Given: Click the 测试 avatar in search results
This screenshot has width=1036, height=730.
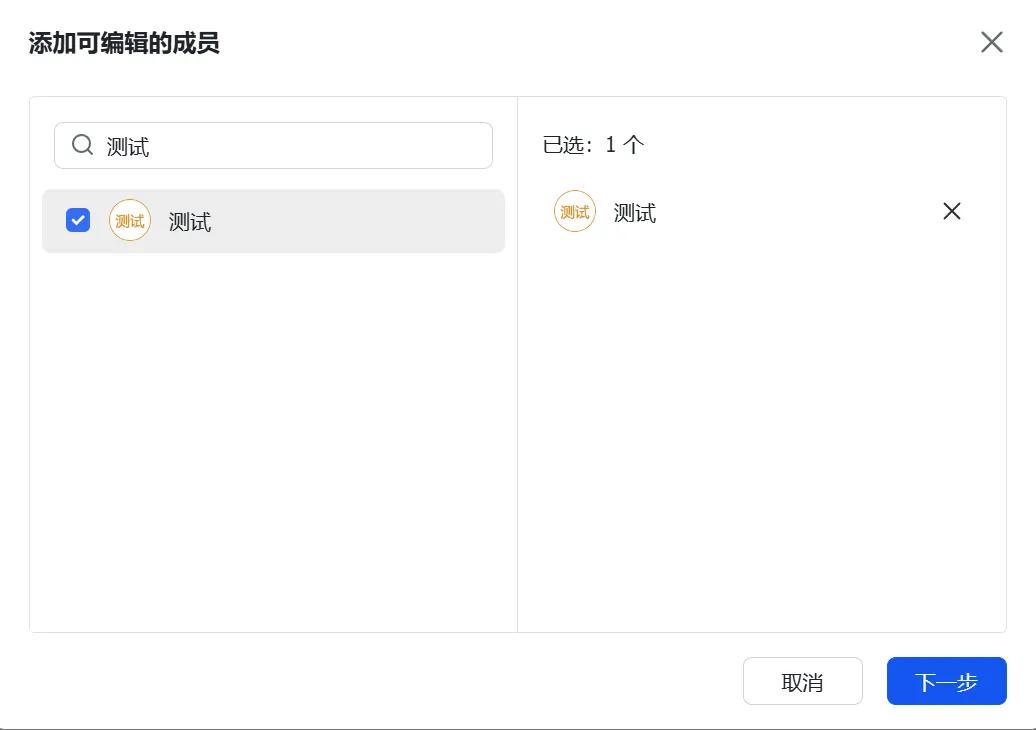Looking at the screenshot, I should [x=130, y=221].
